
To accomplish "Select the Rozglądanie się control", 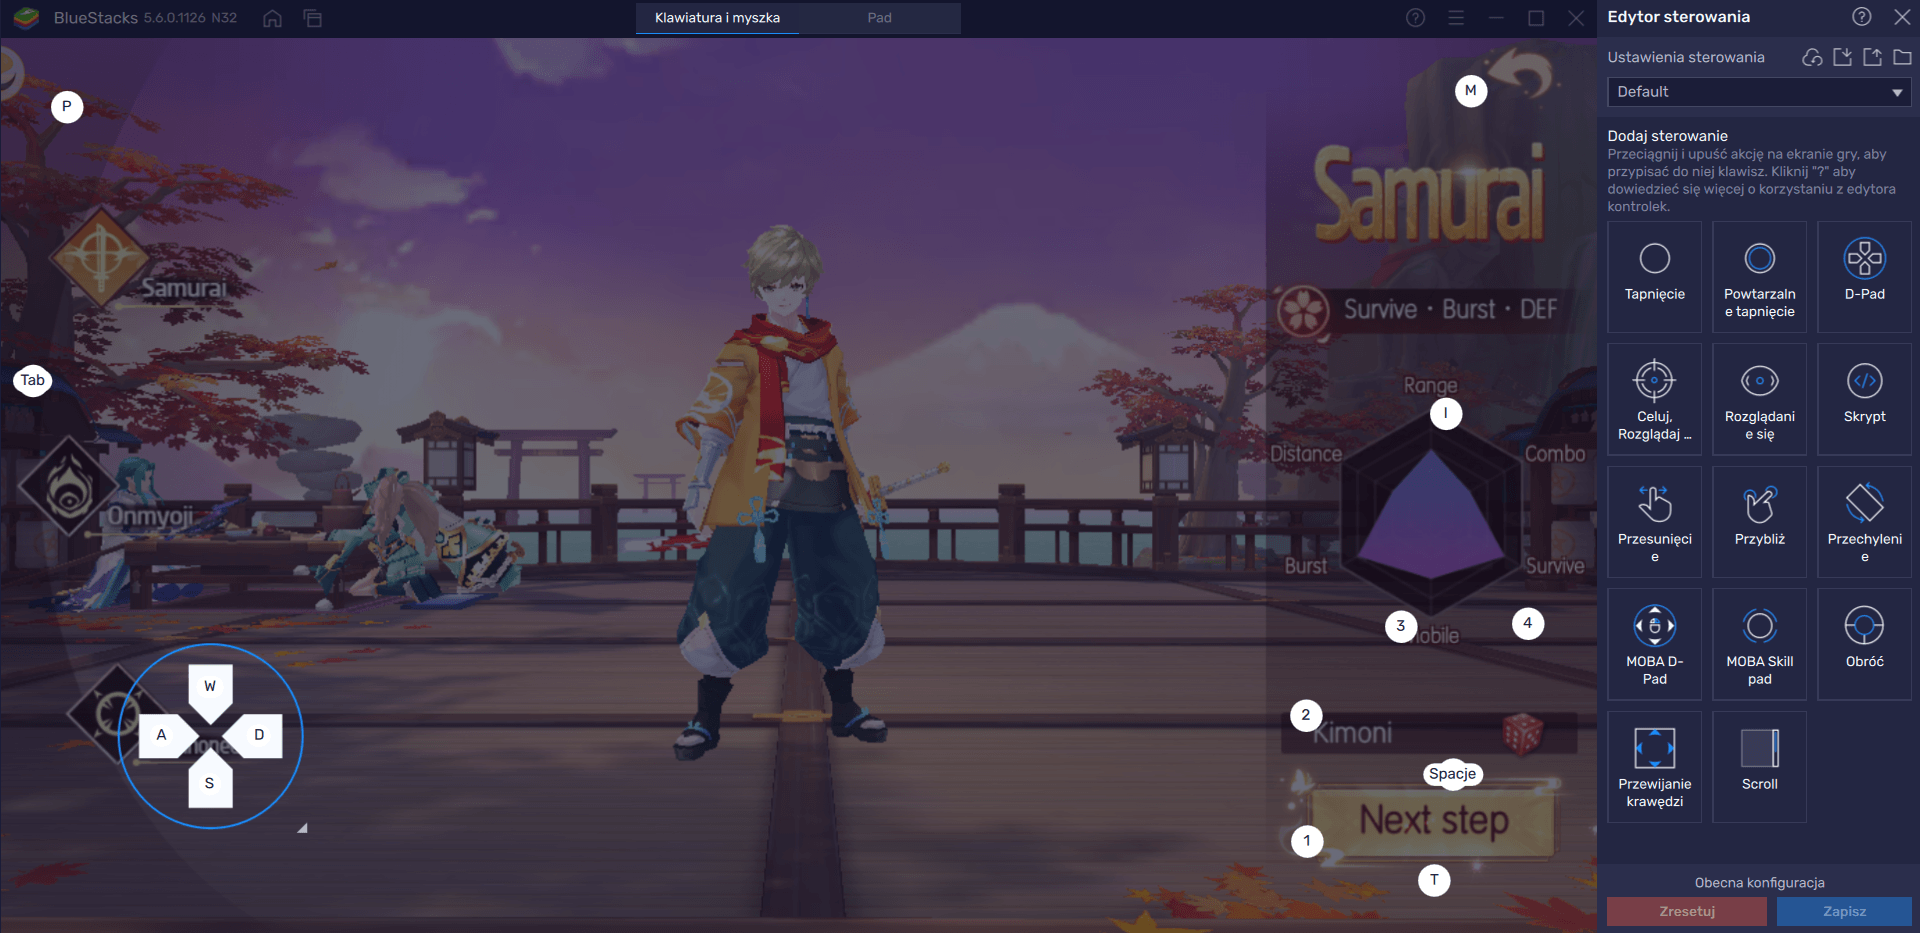I will tap(1759, 399).
